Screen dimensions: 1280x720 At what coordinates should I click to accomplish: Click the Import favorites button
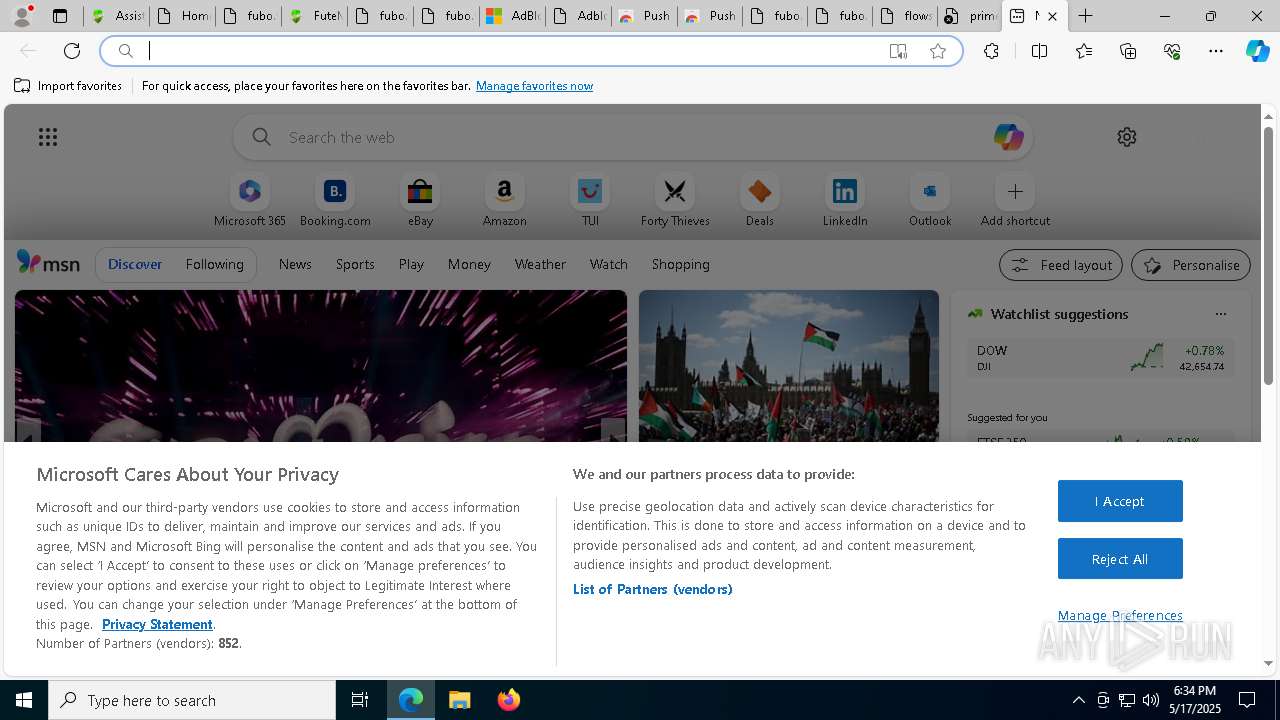click(x=68, y=86)
